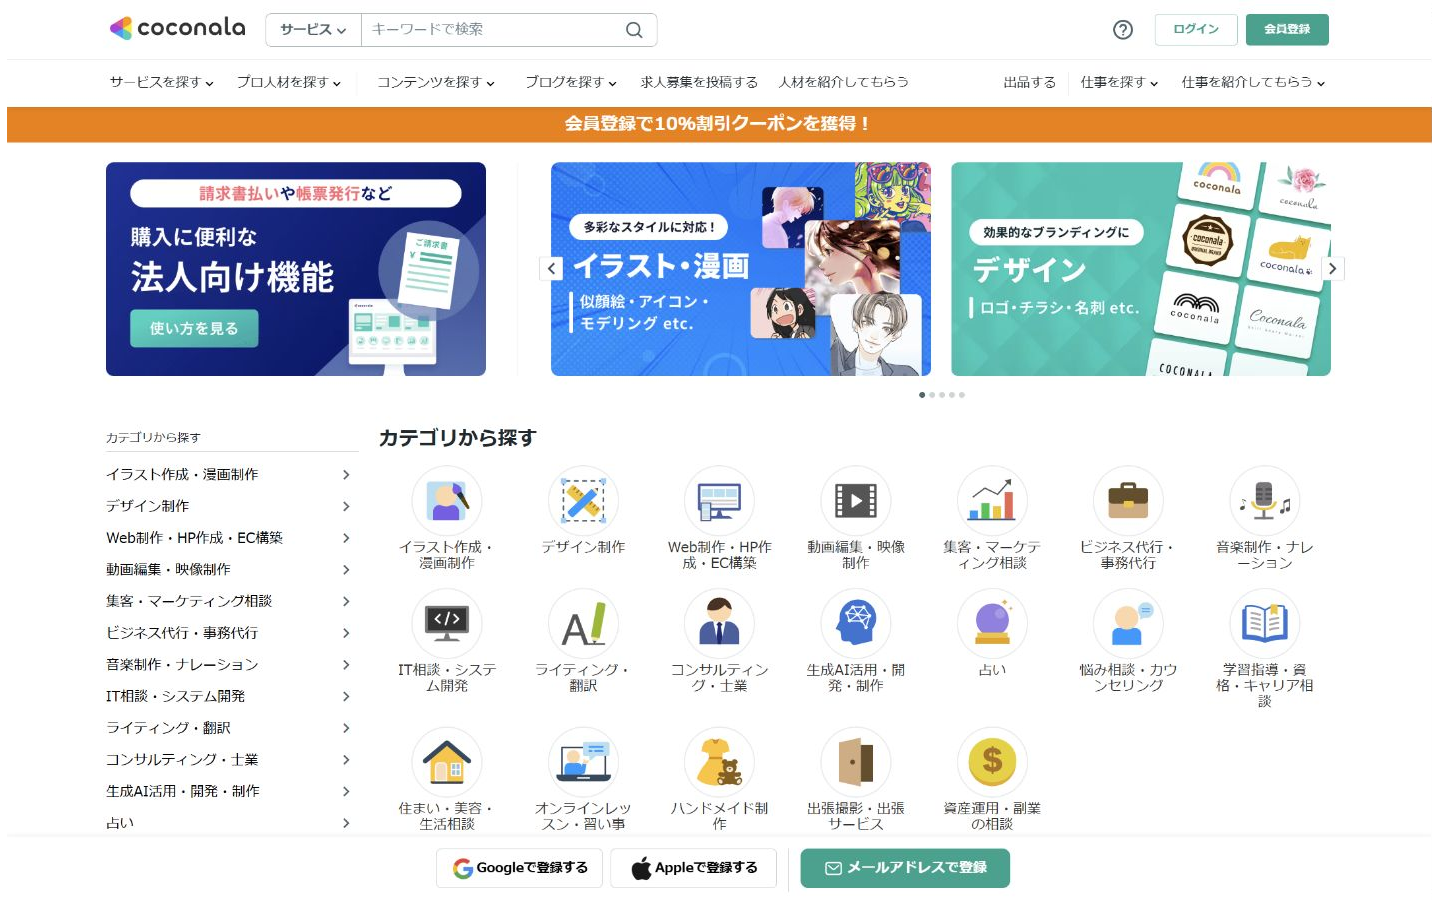Image resolution: width=1440 pixels, height=900 pixels.
Task: Click Googleで登録する button
Action: (519, 868)
